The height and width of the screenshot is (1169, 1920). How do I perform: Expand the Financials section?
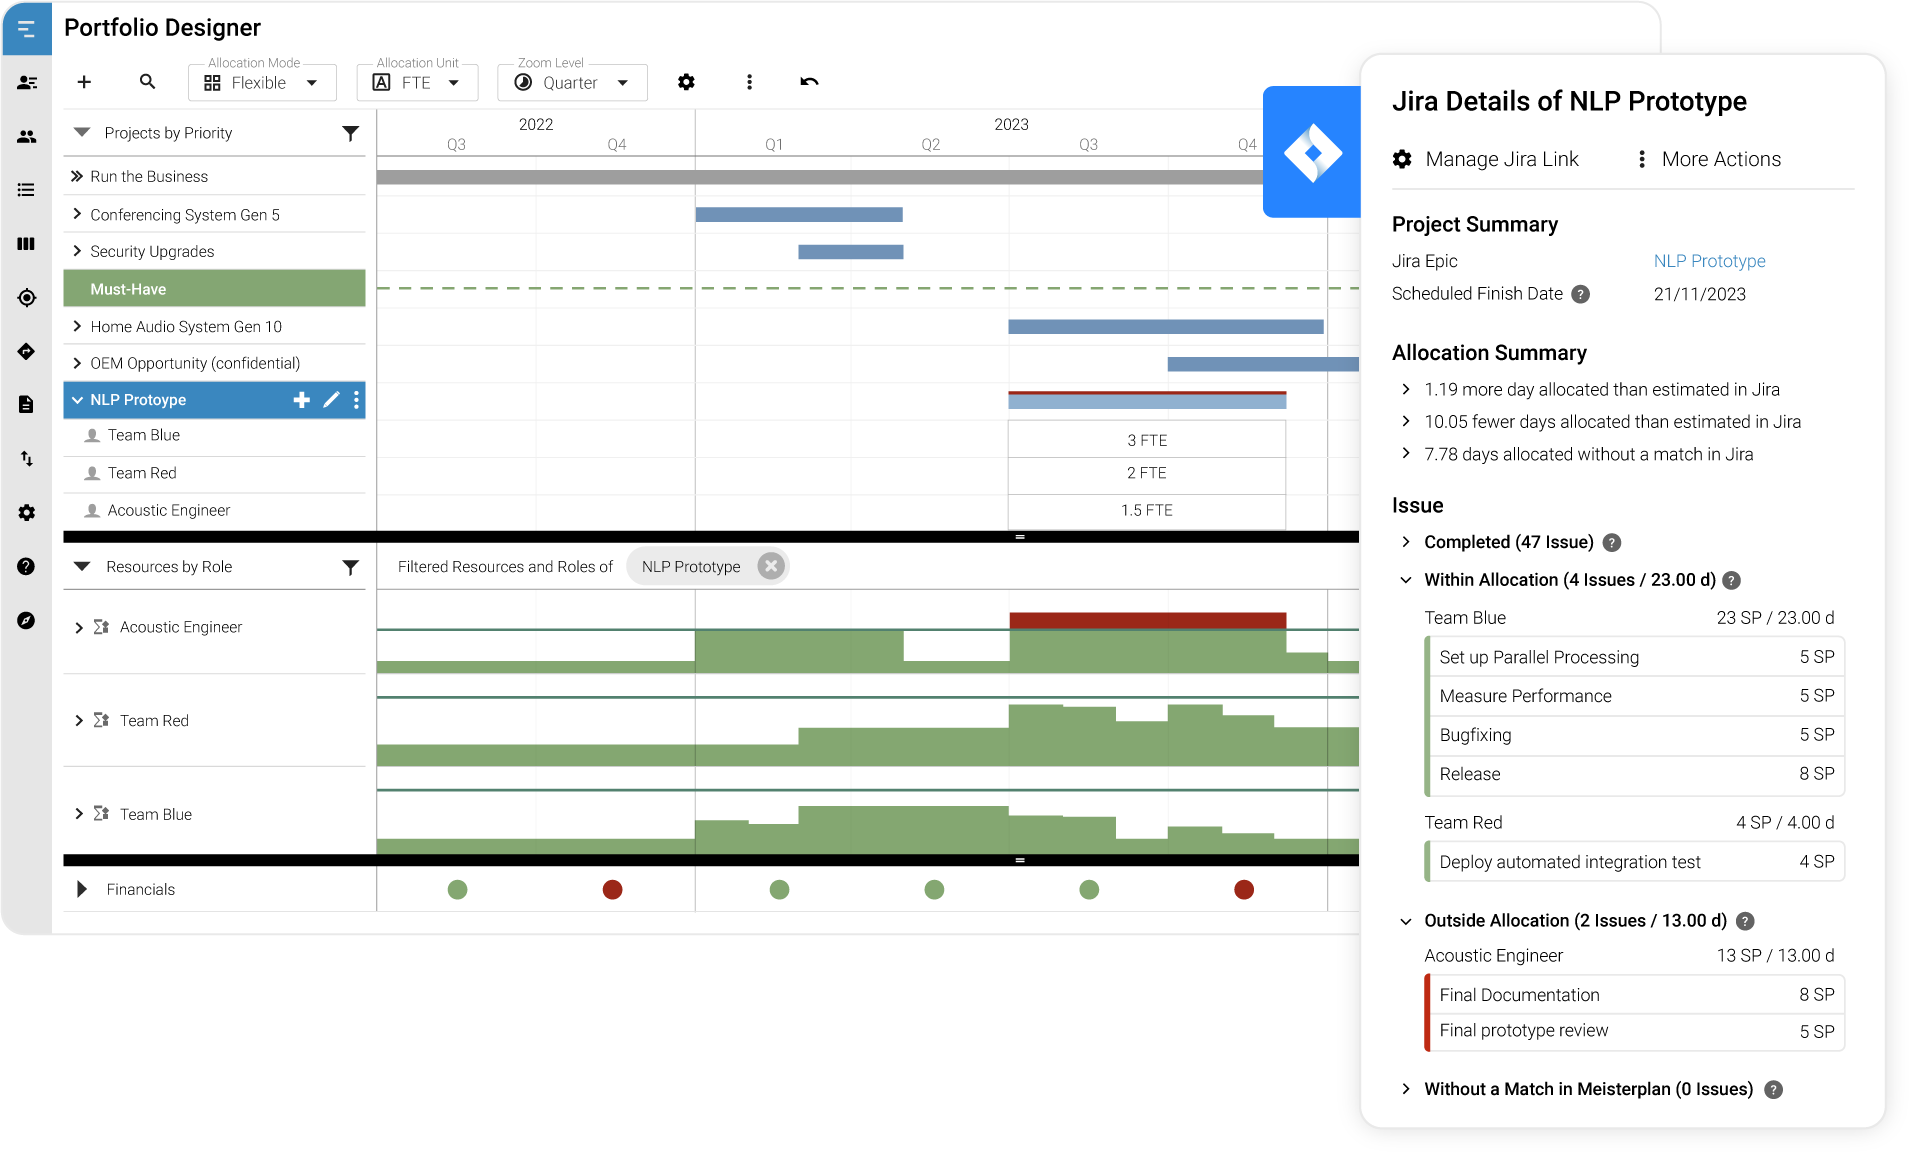[x=82, y=889]
